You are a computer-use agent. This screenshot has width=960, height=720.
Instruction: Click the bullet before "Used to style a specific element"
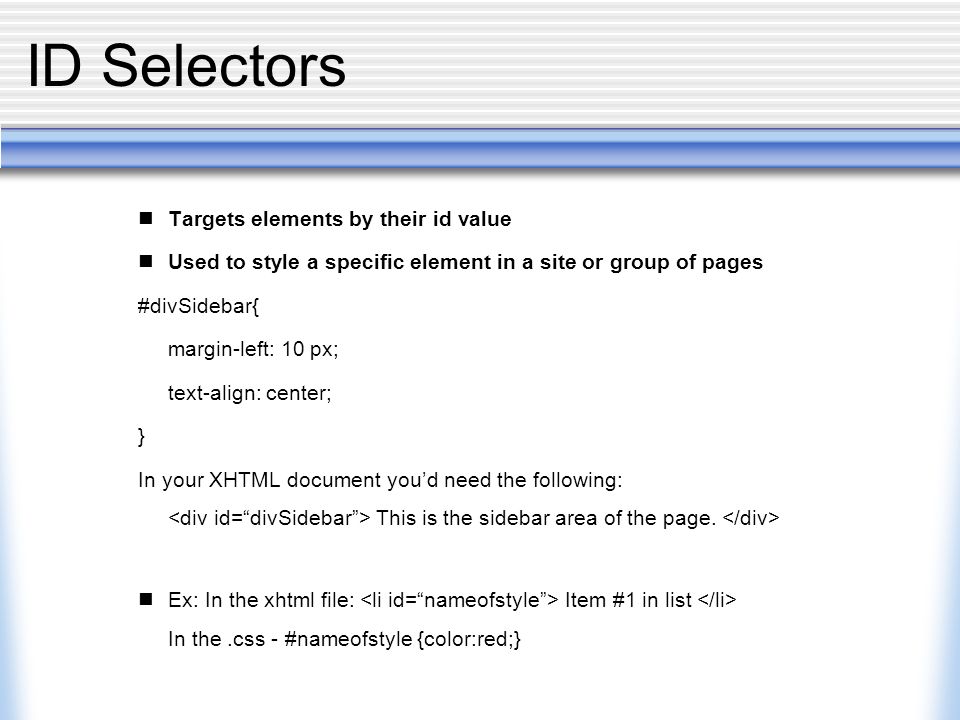[146, 261]
